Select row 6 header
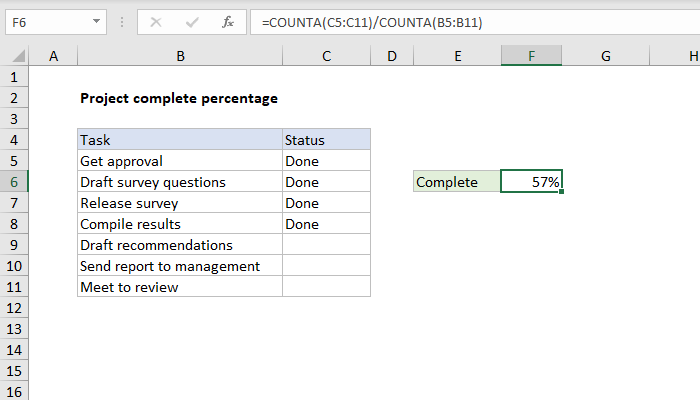 pyautogui.click(x=15, y=182)
